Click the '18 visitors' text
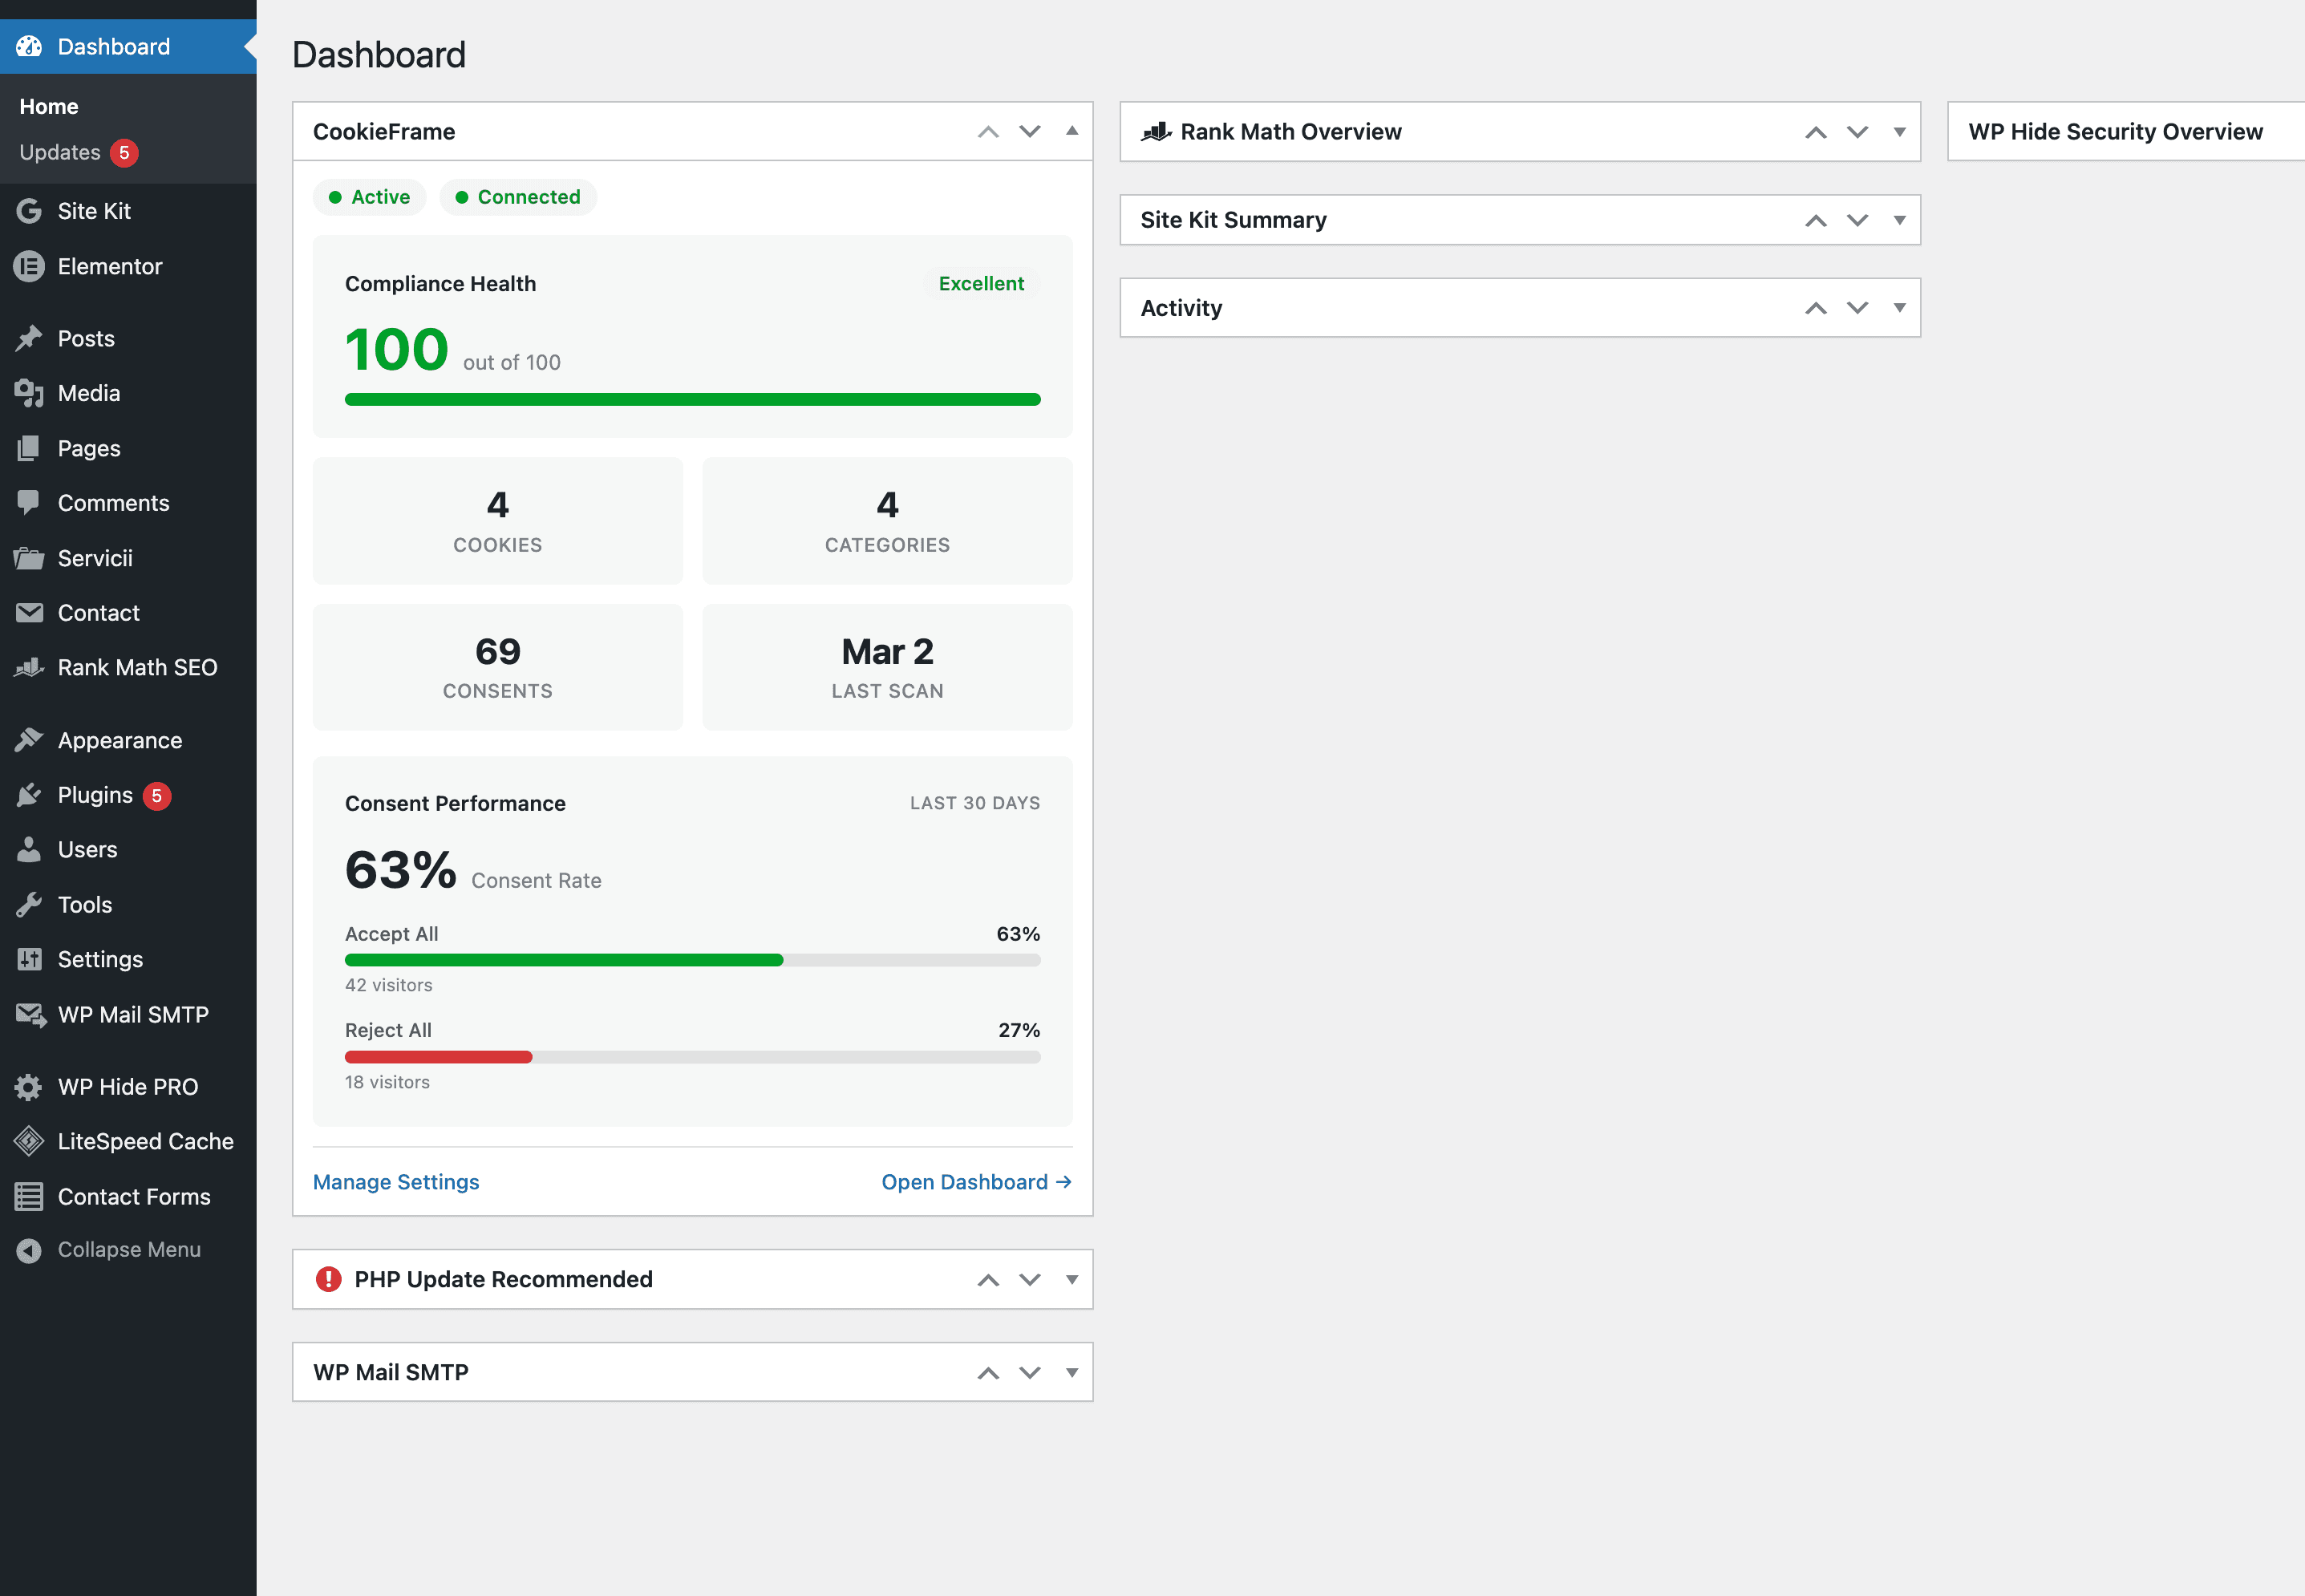 coord(388,1082)
